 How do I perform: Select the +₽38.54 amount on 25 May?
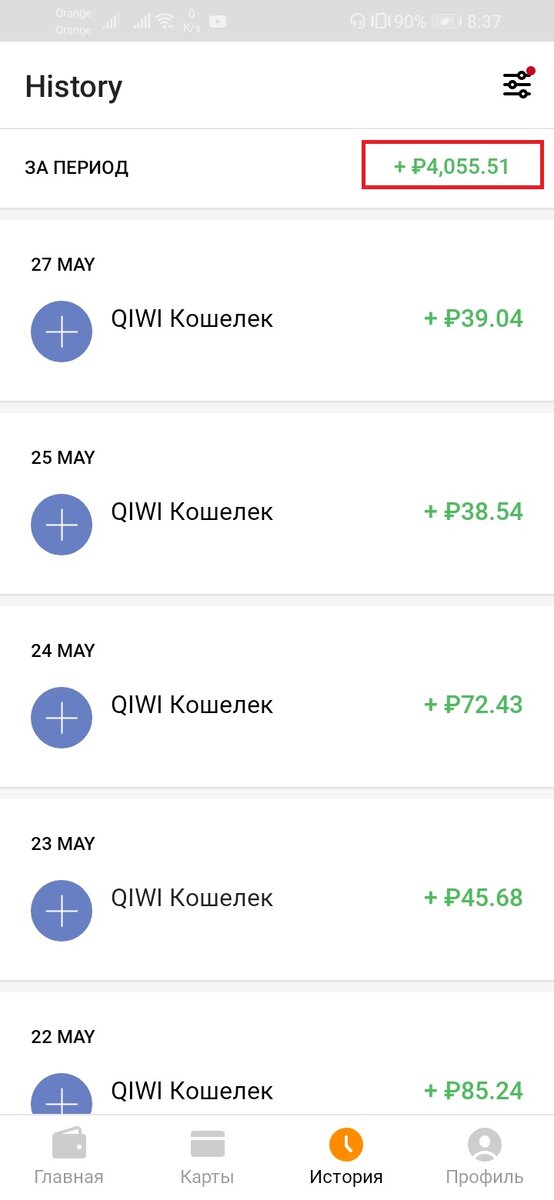(473, 512)
